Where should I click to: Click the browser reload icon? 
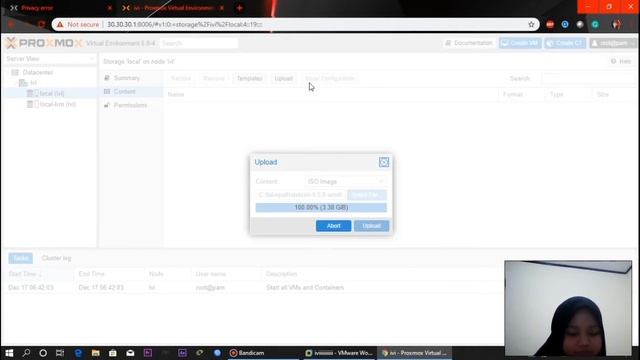click(x=41, y=24)
